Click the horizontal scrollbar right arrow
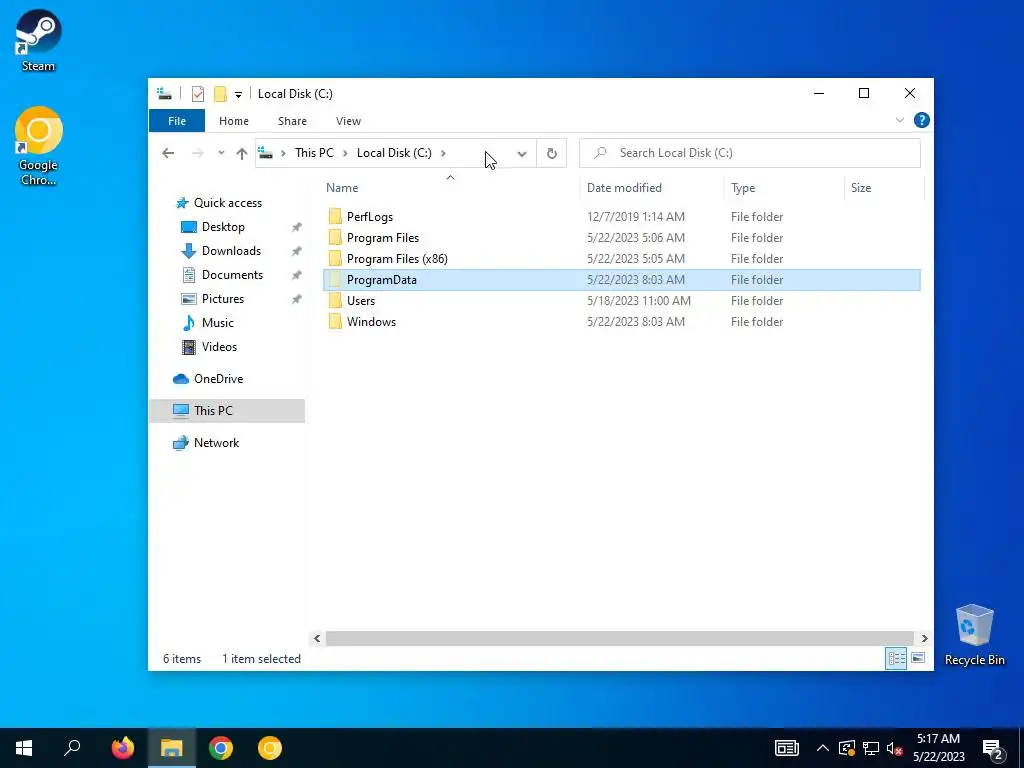 point(924,638)
